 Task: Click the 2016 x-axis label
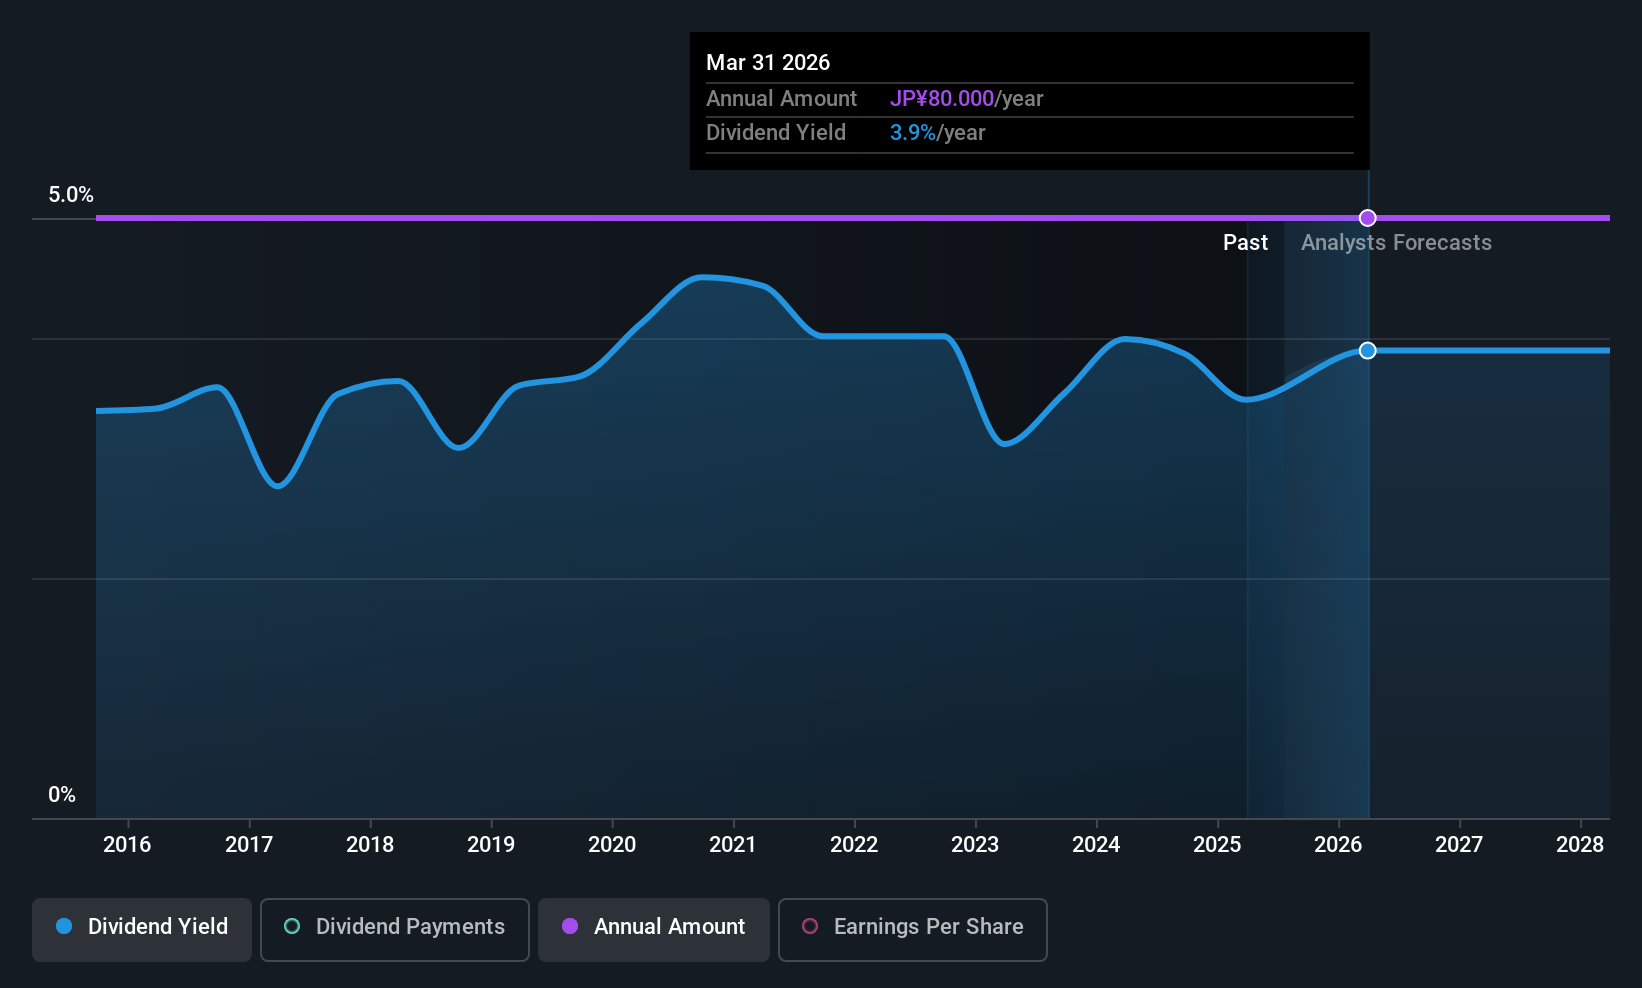click(127, 845)
